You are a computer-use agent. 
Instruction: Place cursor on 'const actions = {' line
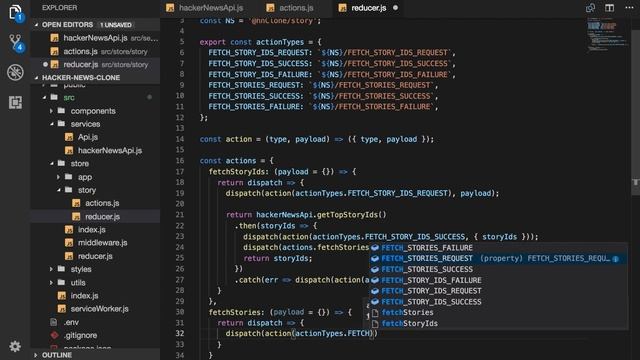[x=237, y=161]
